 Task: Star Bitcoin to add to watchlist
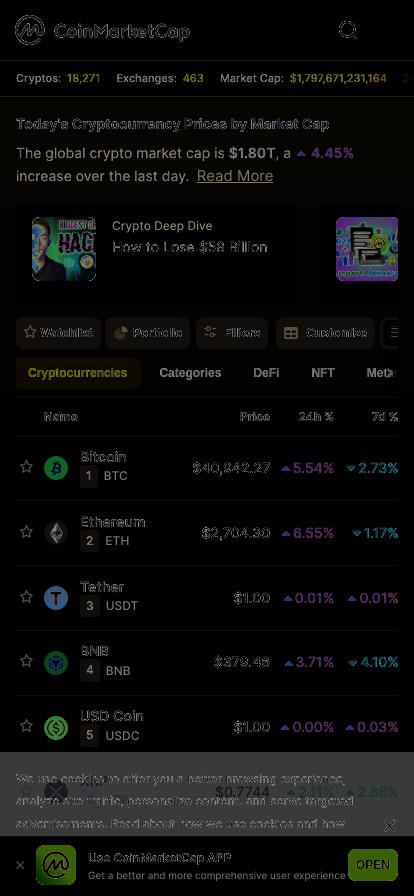(x=26, y=467)
